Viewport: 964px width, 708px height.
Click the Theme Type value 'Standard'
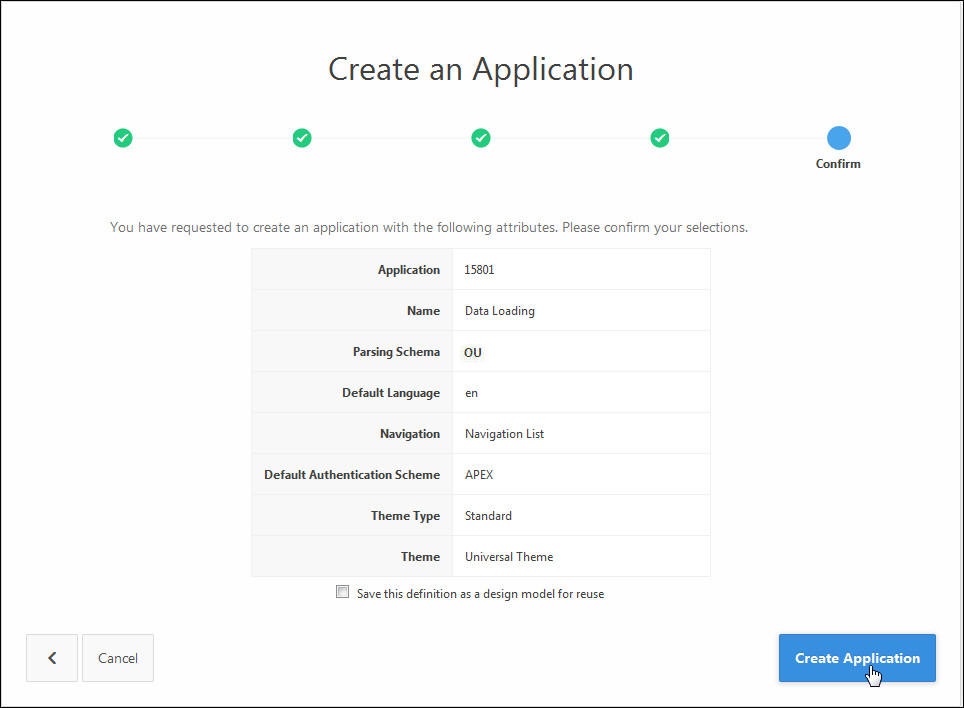point(488,516)
